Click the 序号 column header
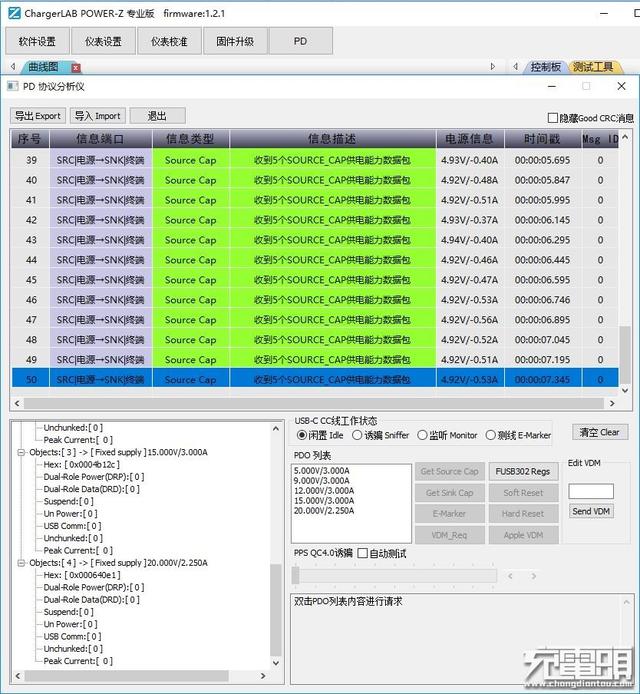 [x=31, y=139]
